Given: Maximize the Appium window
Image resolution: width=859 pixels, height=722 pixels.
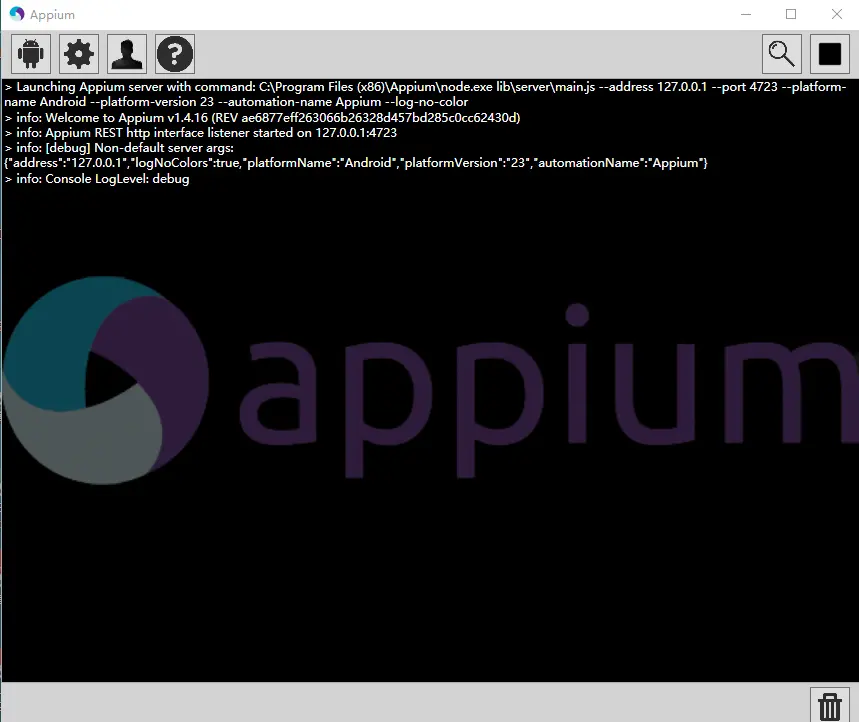Looking at the screenshot, I should (x=791, y=14).
